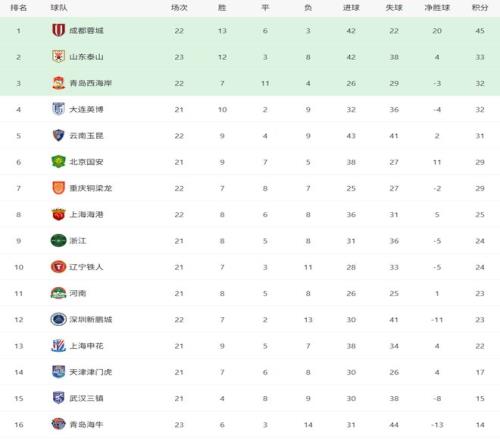Click the 青岛海牛 team name
The height and width of the screenshot is (440, 500).
click(x=86, y=425)
